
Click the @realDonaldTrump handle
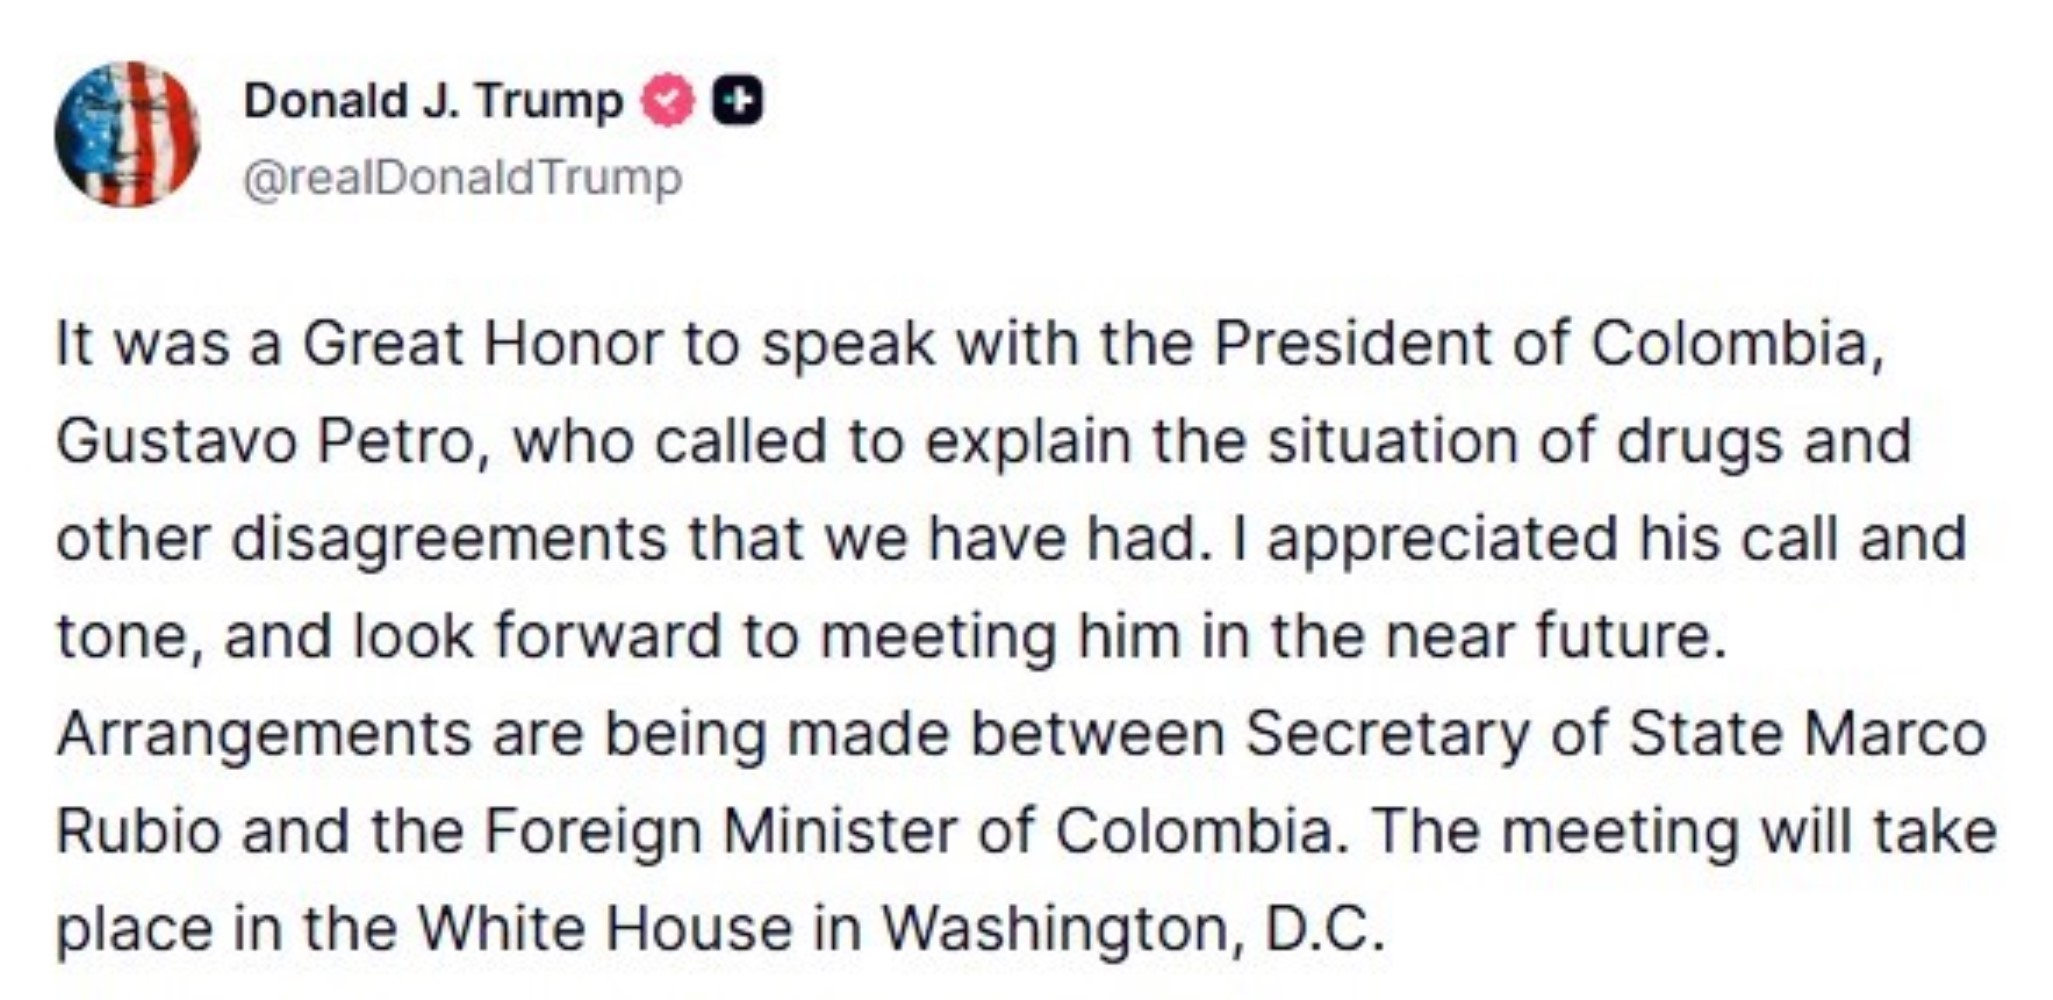point(462,178)
